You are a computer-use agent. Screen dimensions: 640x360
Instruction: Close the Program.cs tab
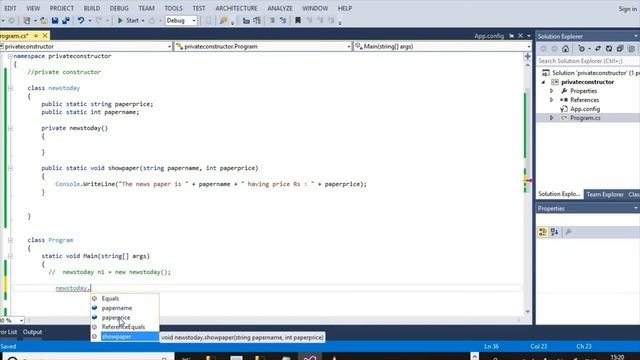(x=45, y=36)
